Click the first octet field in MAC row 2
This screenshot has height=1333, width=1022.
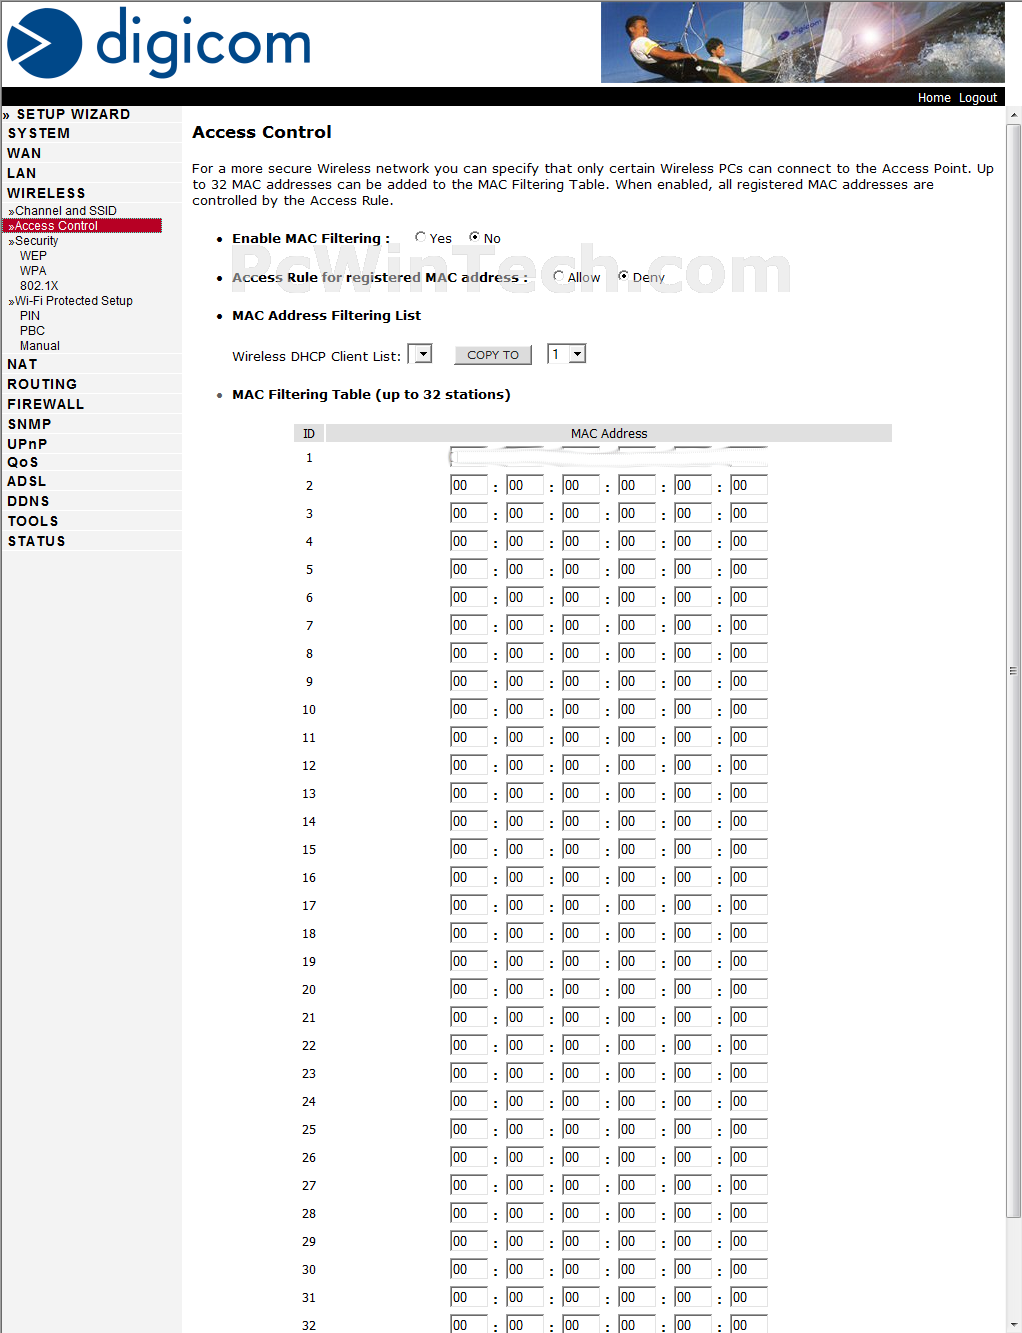coord(469,485)
